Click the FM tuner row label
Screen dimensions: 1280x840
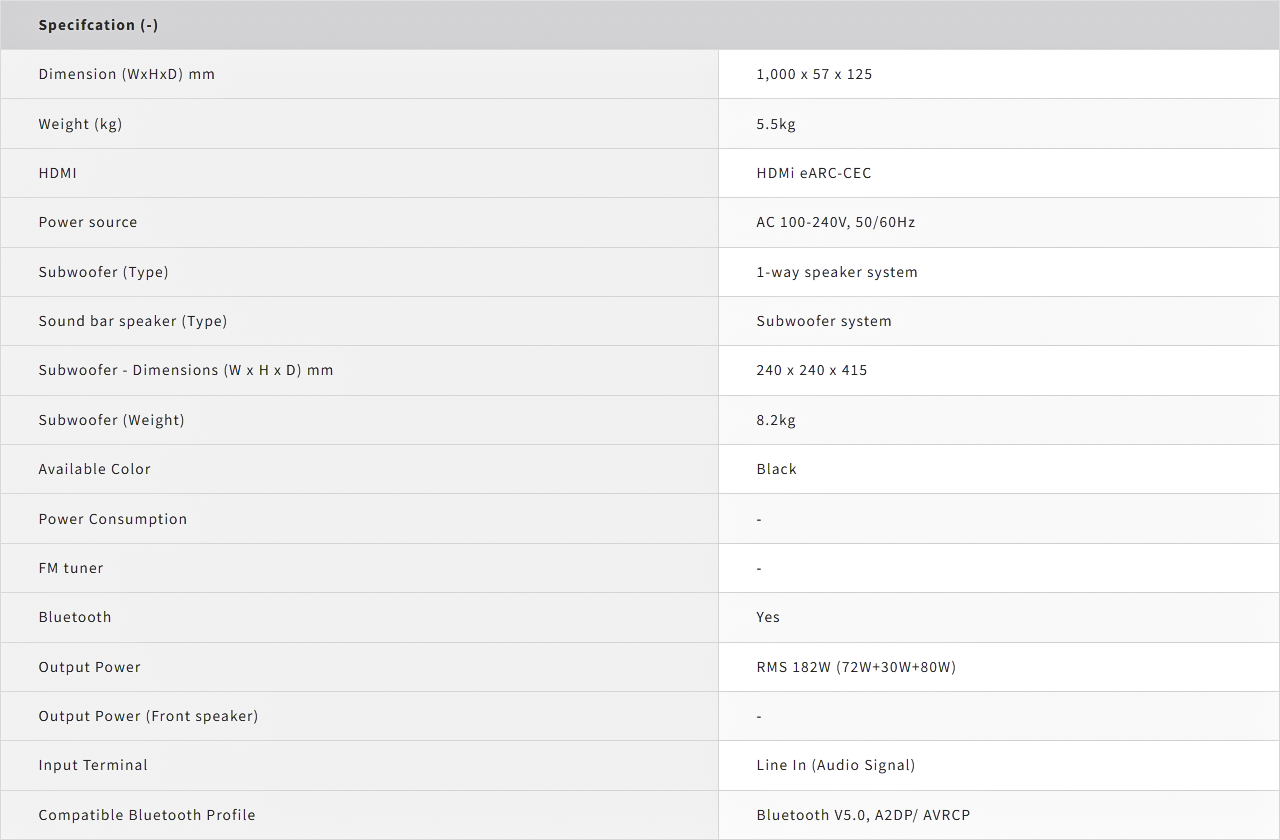click(71, 568)
